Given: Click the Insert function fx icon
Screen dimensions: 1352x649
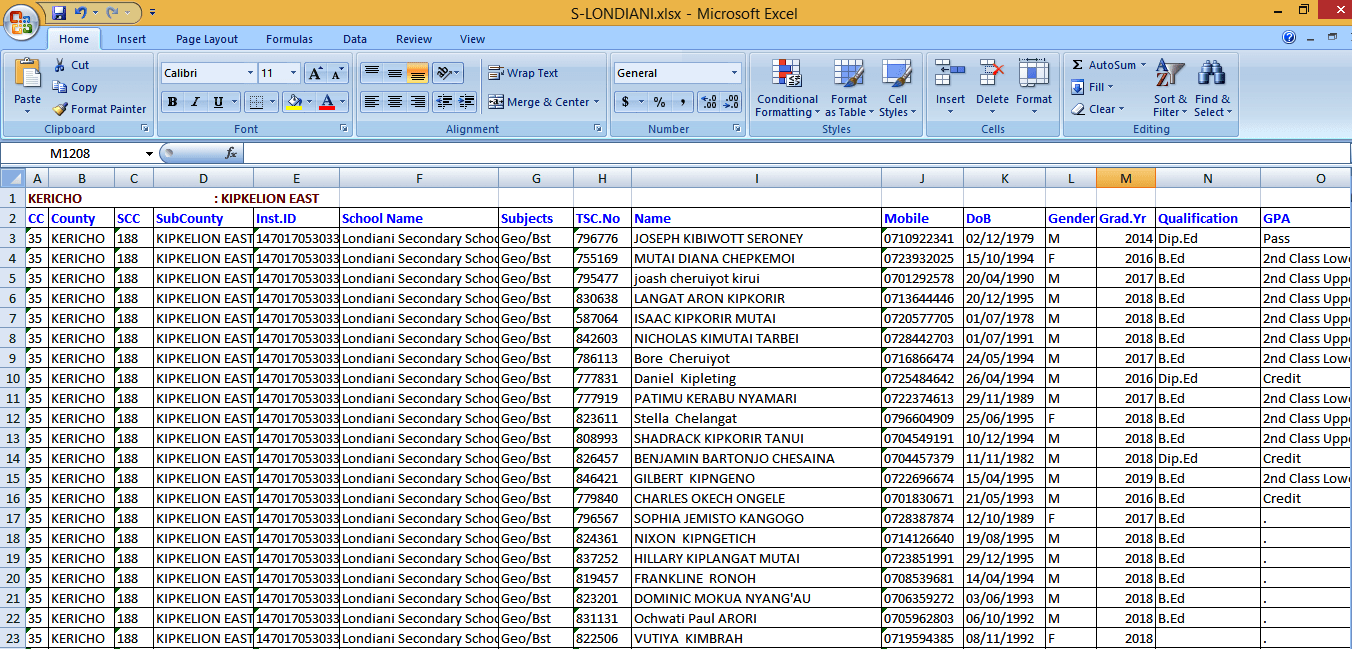Looking at the screenshot, I should click(231, 153).
